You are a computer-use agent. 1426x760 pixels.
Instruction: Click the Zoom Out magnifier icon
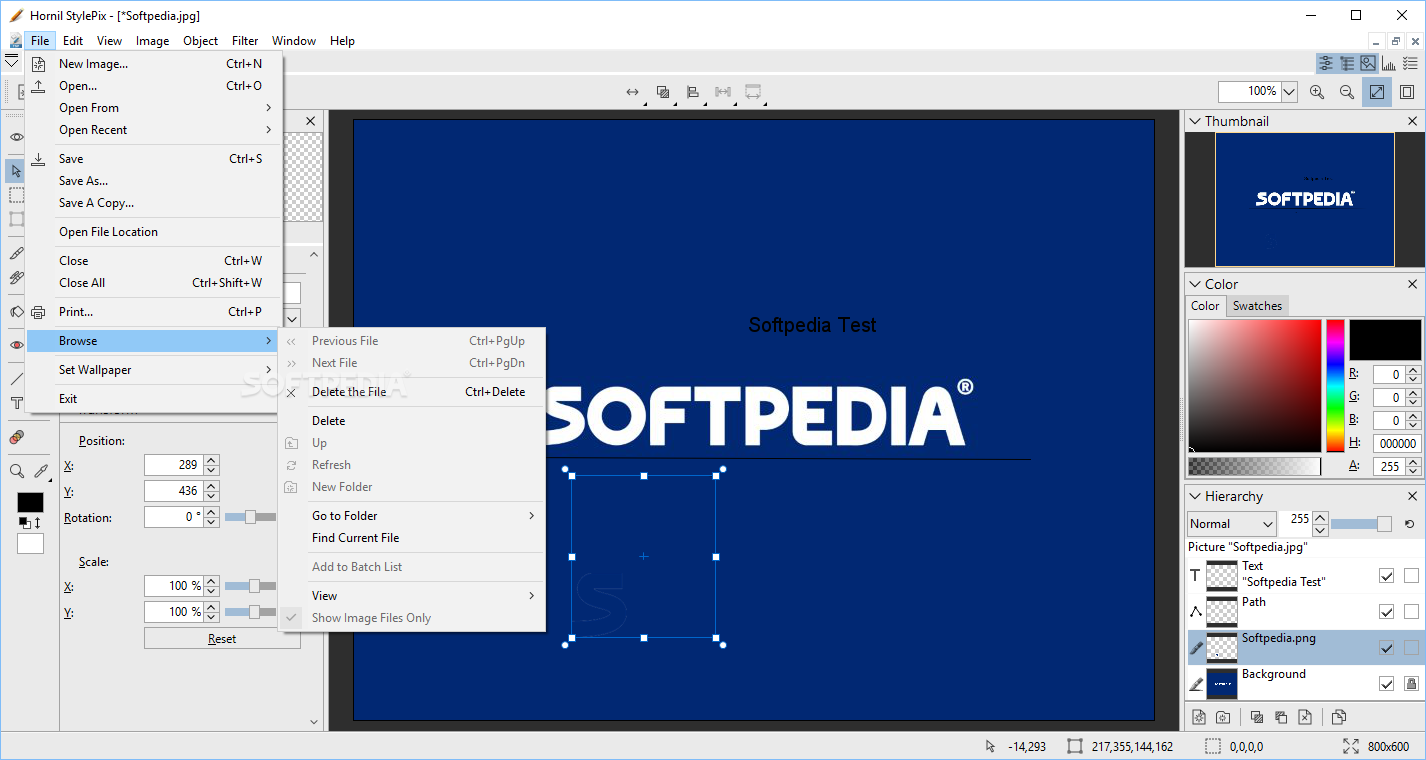tap(1347, 92)
